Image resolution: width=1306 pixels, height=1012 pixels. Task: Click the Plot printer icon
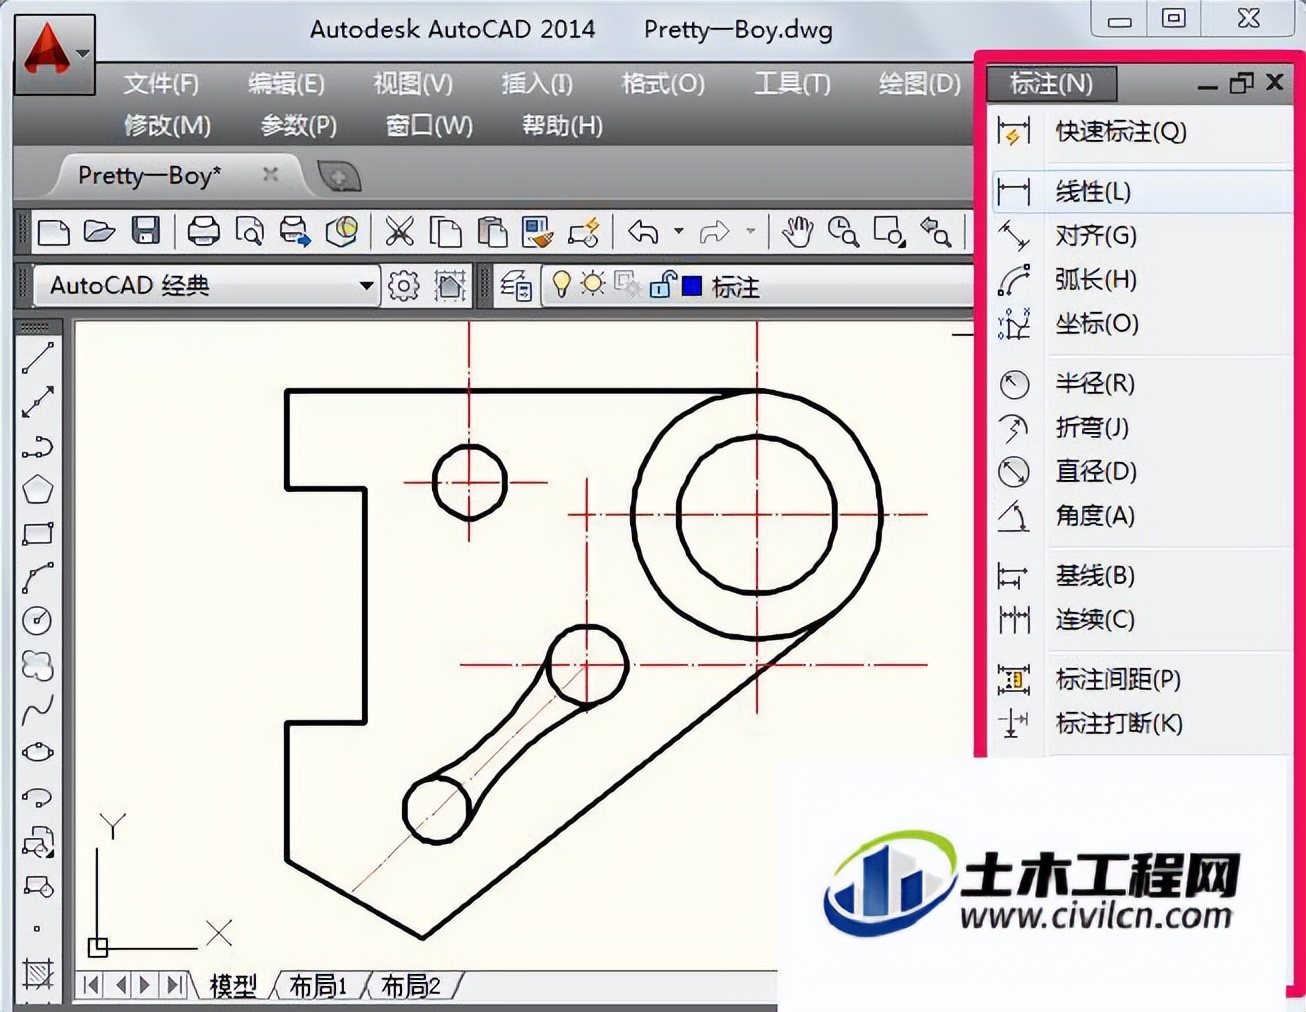click(203, 232)
